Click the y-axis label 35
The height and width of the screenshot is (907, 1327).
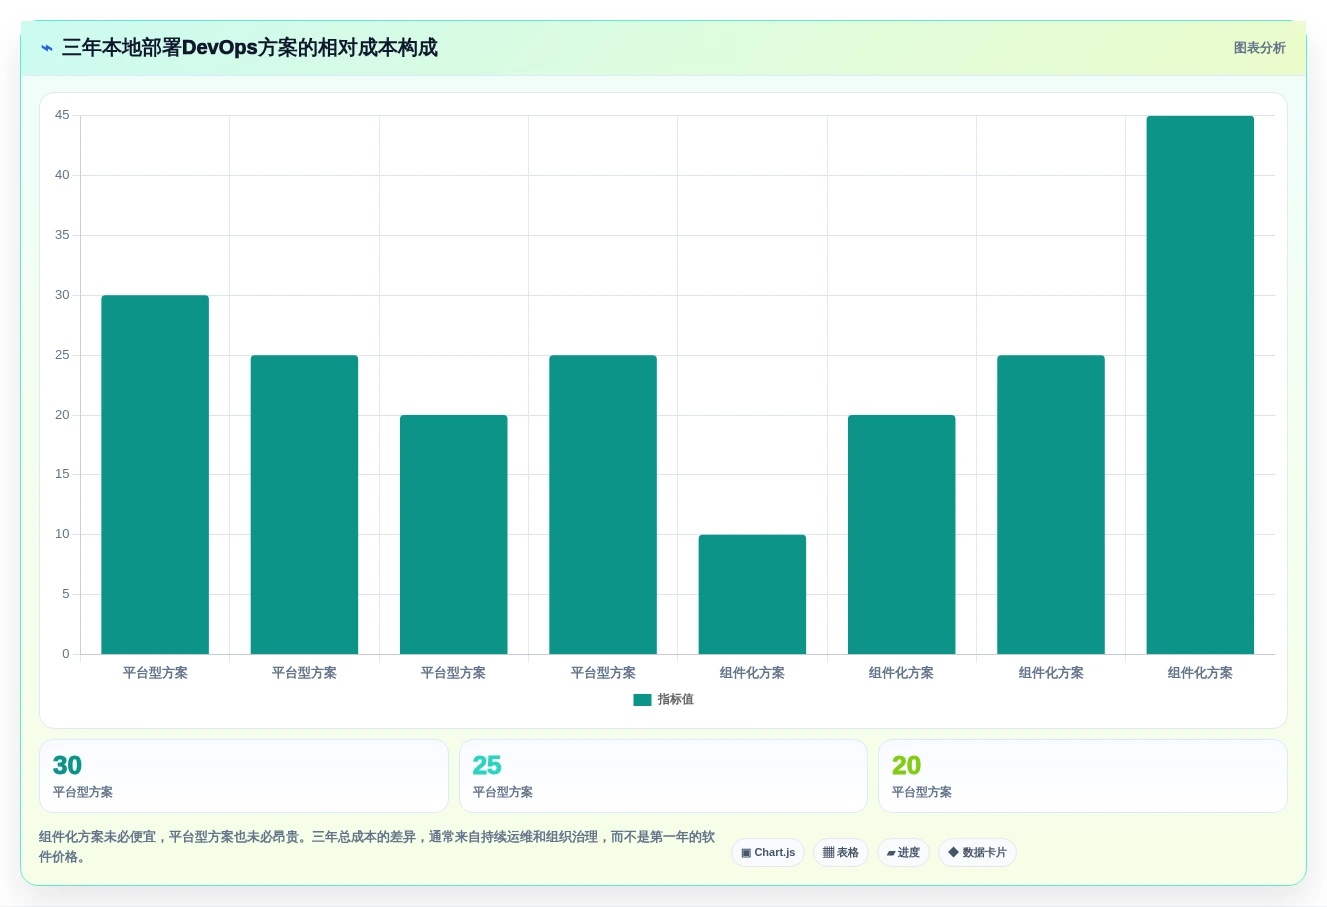pyautogui.click(x=62, y=235)
